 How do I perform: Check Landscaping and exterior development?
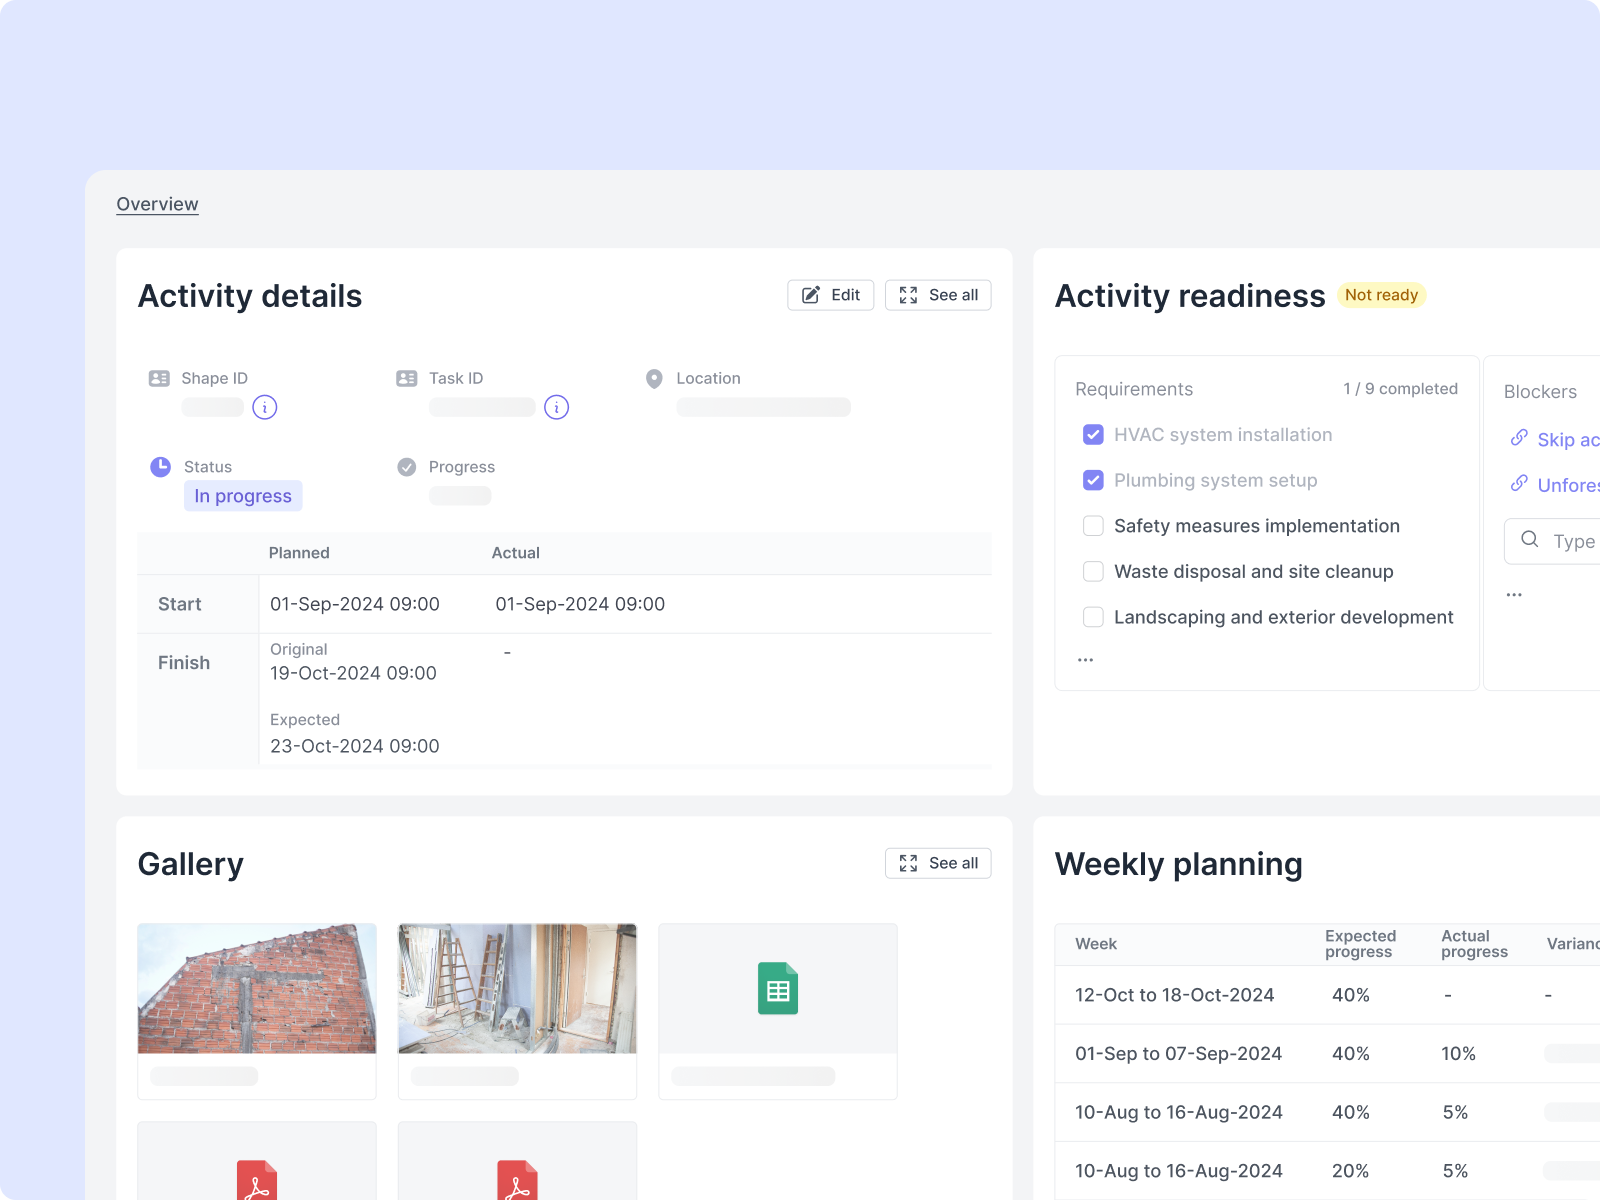(x=1093, y=617)
